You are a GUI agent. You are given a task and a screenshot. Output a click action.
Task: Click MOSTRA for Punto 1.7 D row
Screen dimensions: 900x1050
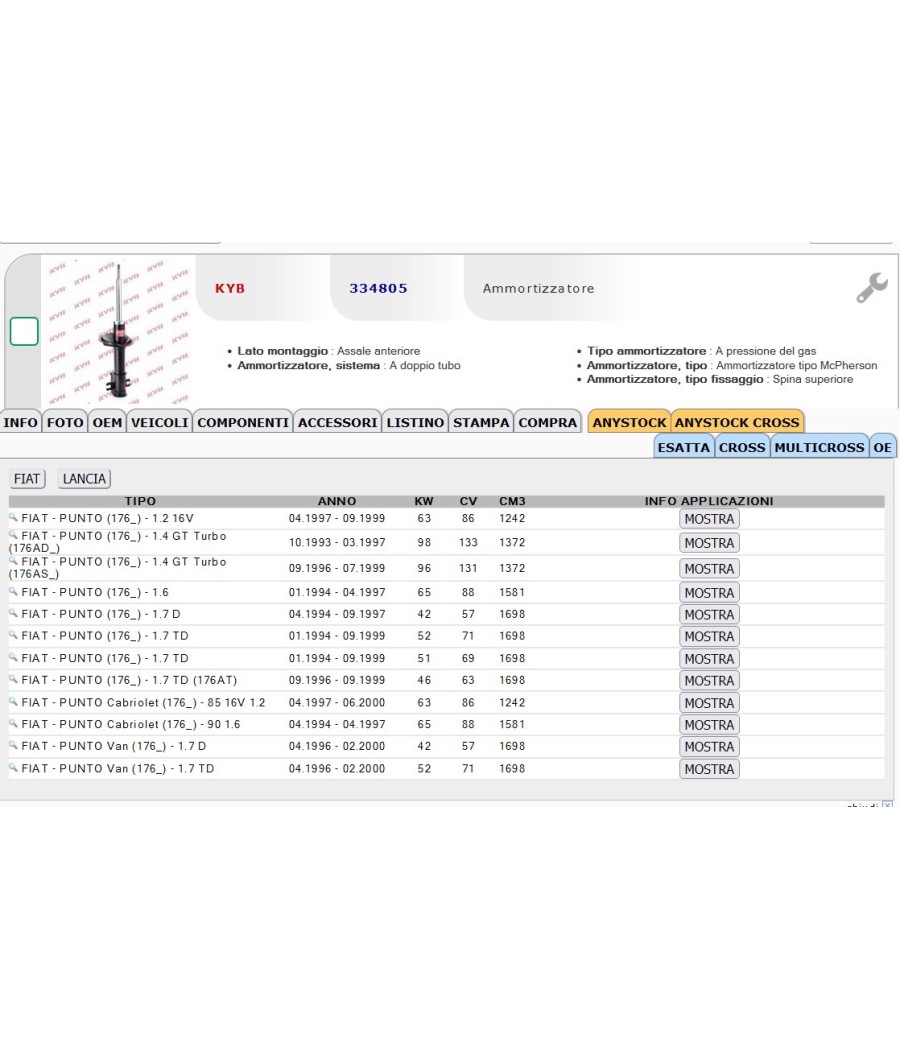pyautogui.click(x=709, y=614)
